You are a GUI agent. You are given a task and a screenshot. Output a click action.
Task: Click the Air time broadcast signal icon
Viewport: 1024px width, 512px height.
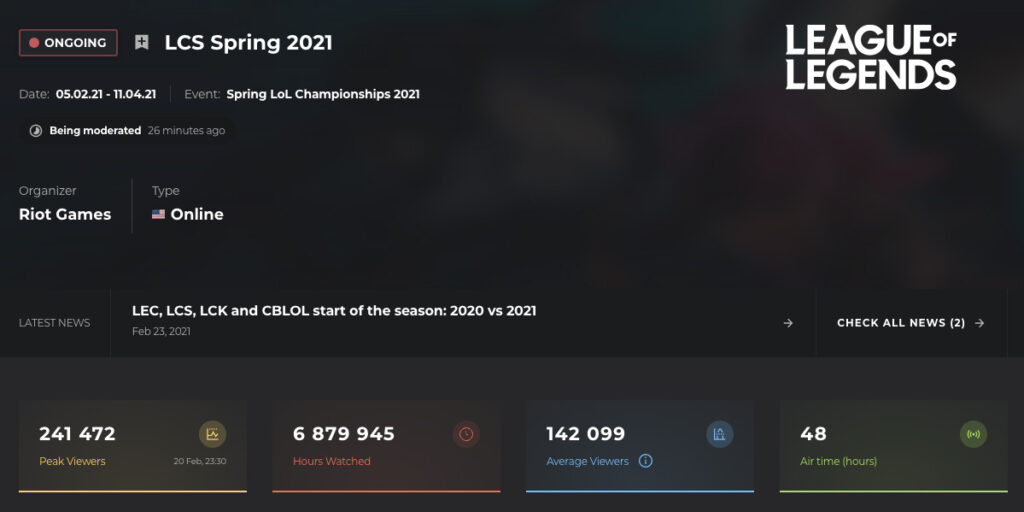point(973,434)
